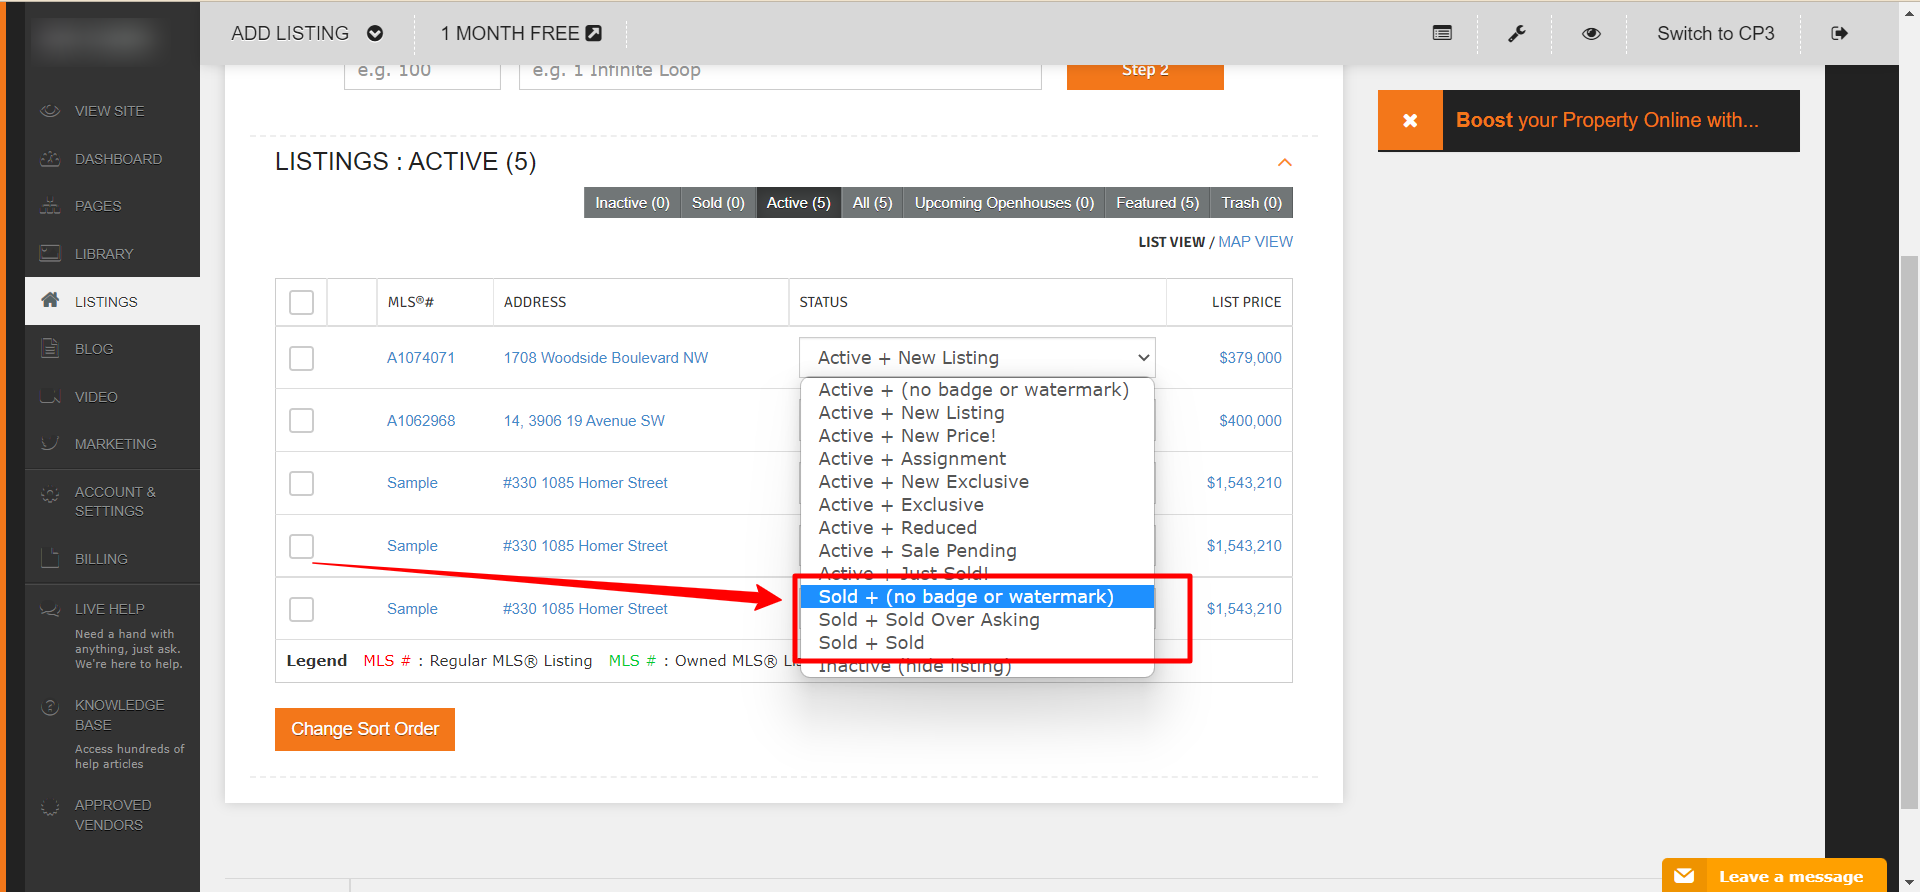
Task: Switch to the All (5) tab
Action: [872, 203]
